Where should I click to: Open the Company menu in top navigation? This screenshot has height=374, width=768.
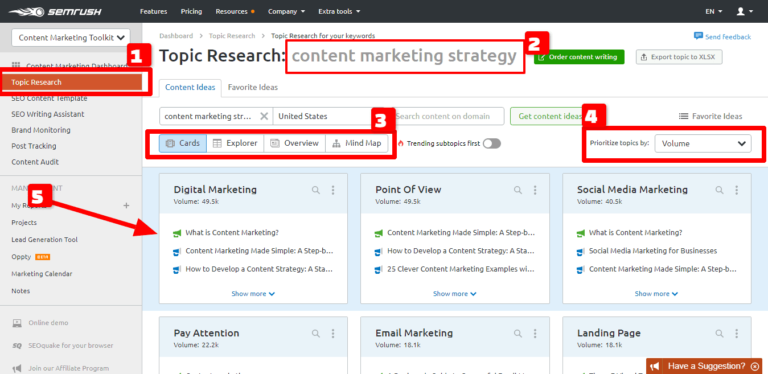click(287, 11)
